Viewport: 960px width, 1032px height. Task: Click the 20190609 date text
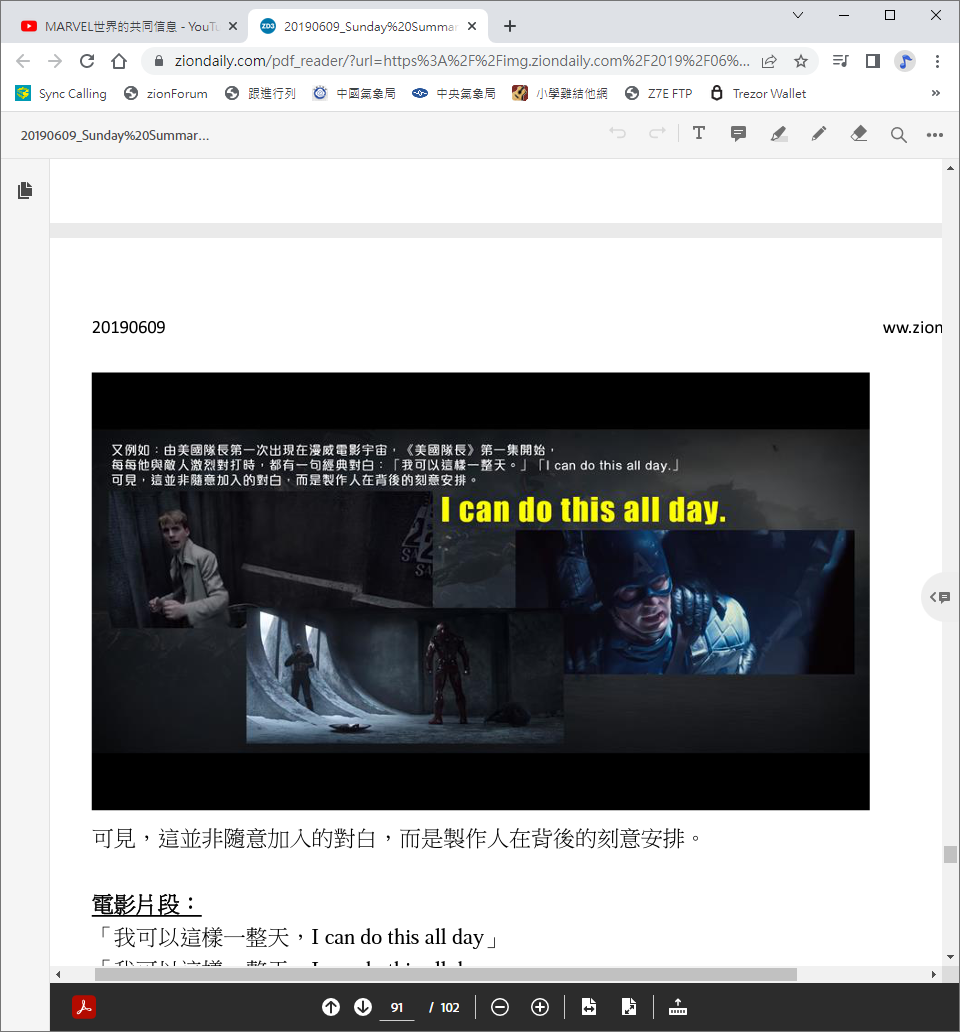pyautogui.click(x=128, y=327)
